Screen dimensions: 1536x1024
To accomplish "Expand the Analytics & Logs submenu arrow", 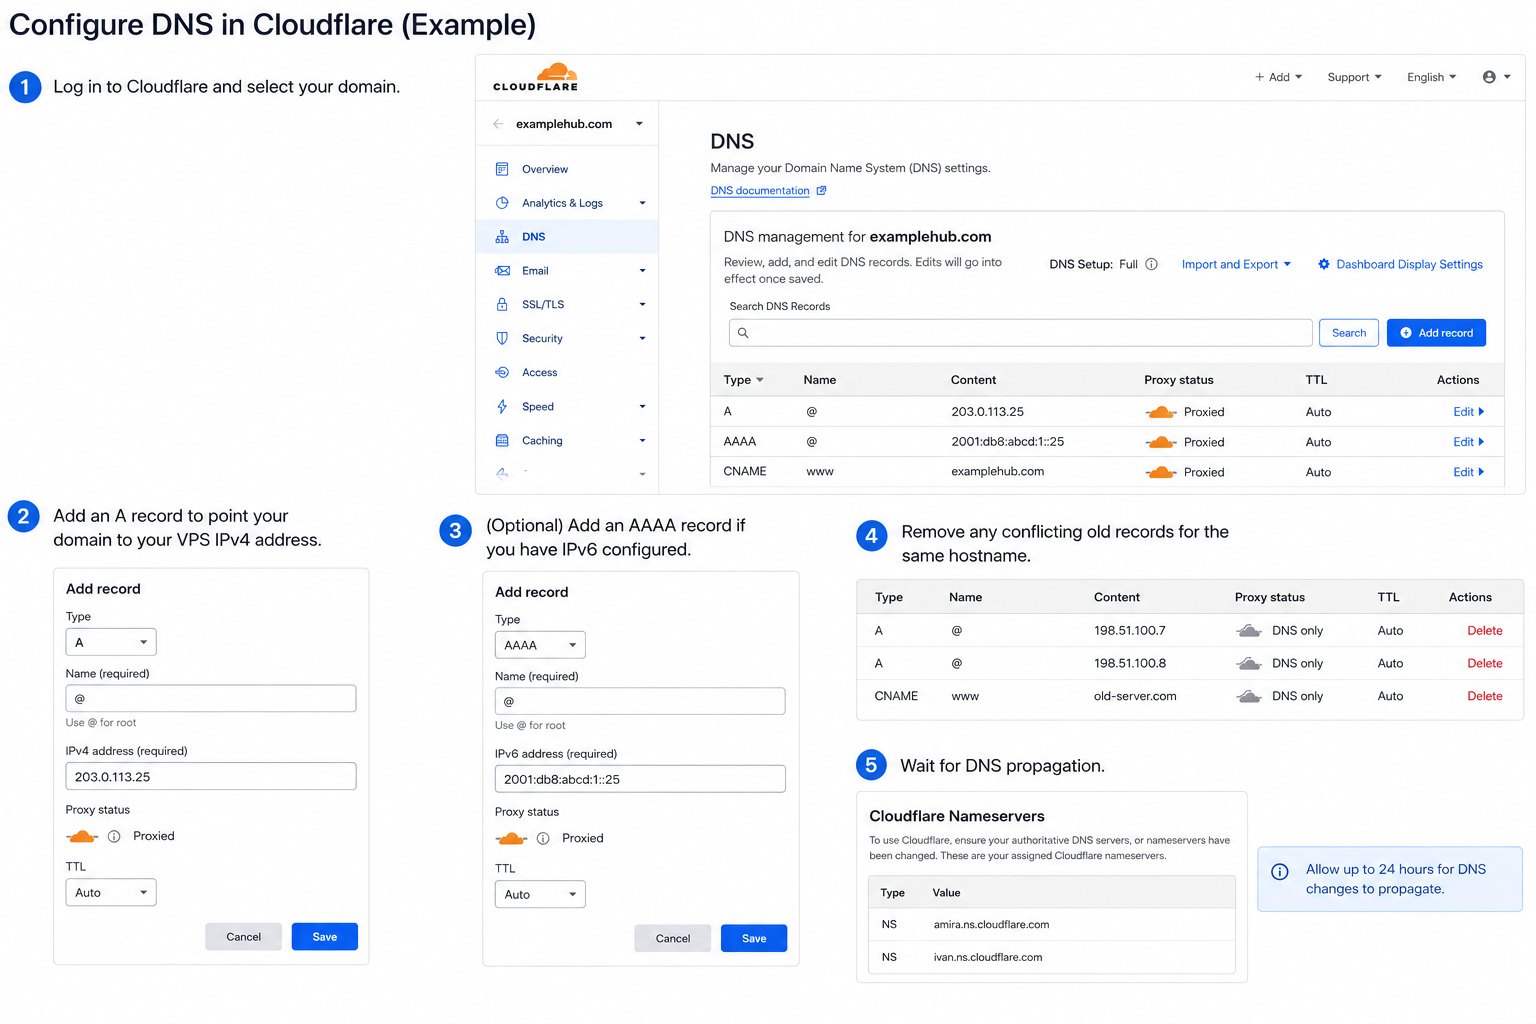I will click(642, 203).
